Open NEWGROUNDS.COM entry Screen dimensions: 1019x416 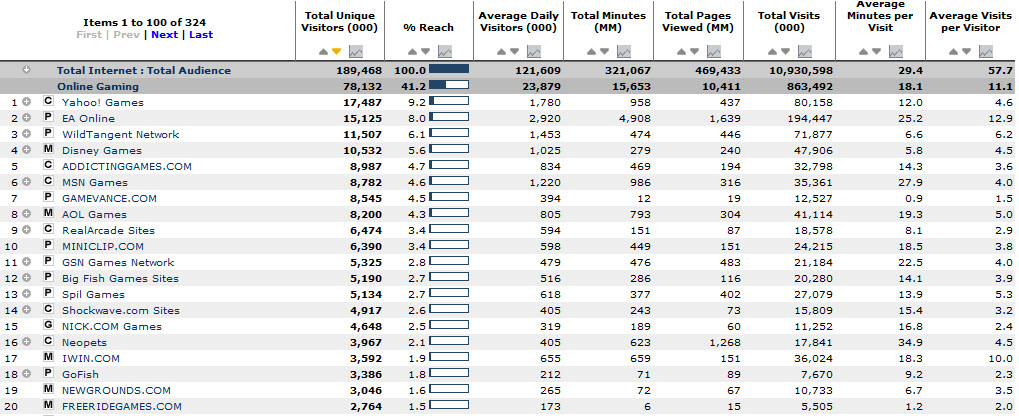116,390
